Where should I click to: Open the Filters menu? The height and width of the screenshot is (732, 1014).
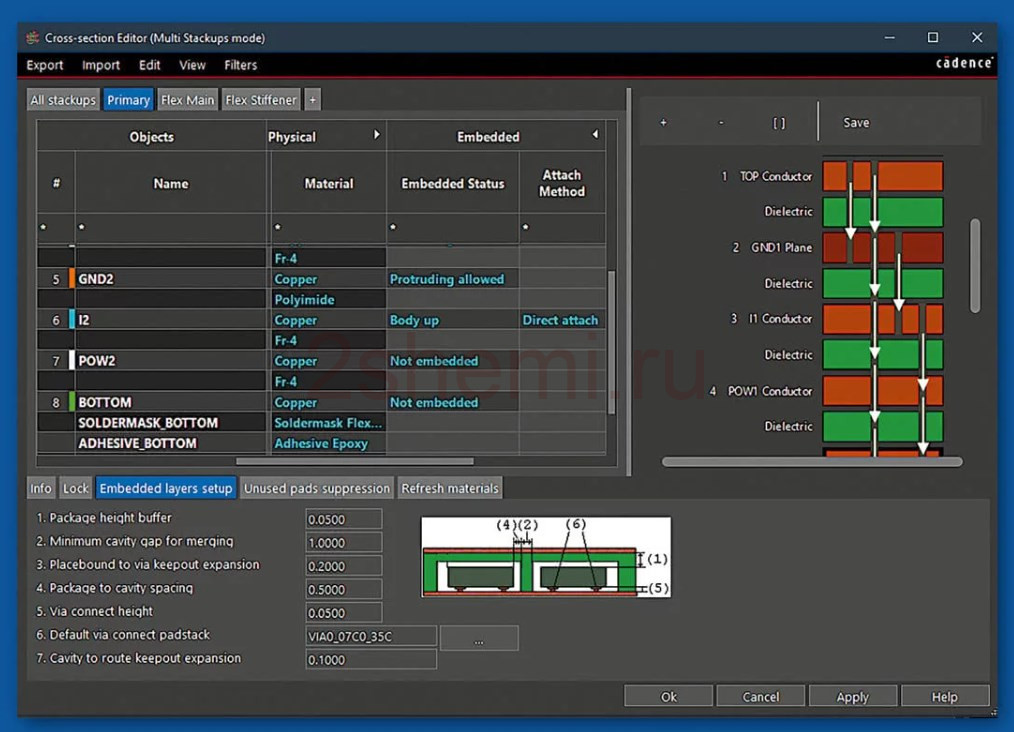241,65
